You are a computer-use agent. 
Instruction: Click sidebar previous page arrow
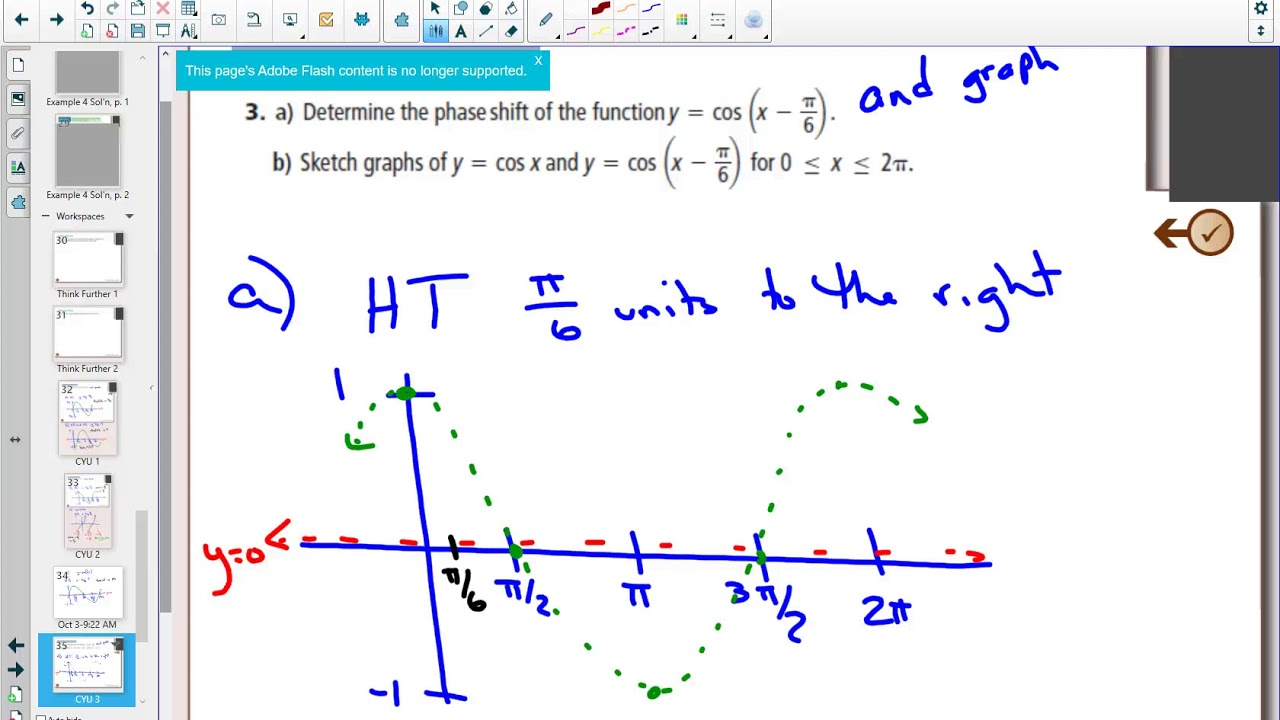[x=16, y=646]
